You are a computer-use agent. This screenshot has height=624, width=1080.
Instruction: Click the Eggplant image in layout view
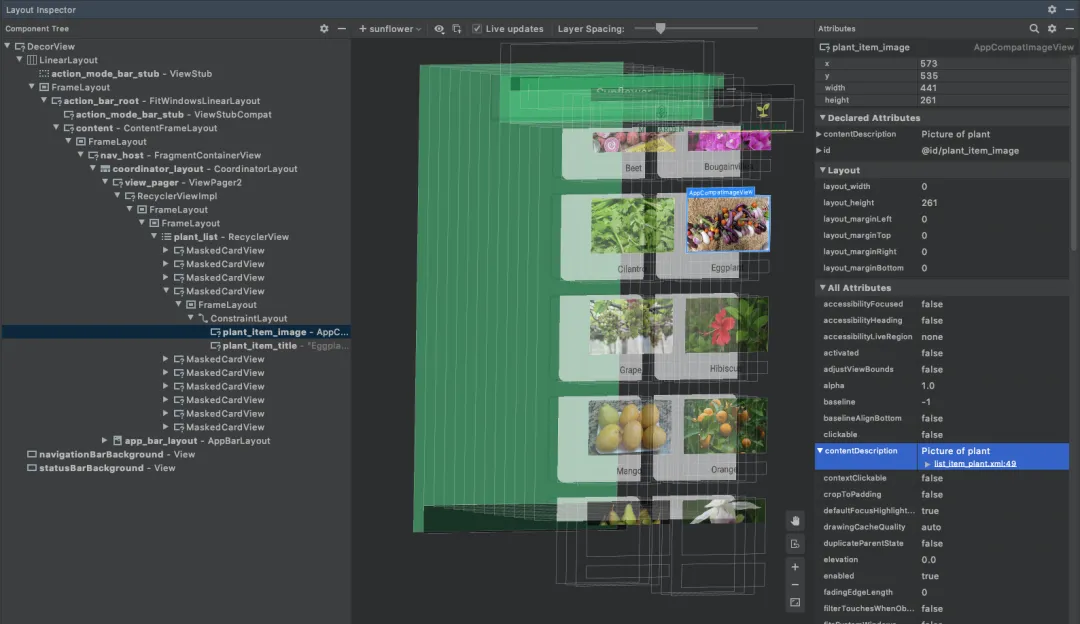click(728, 224)
